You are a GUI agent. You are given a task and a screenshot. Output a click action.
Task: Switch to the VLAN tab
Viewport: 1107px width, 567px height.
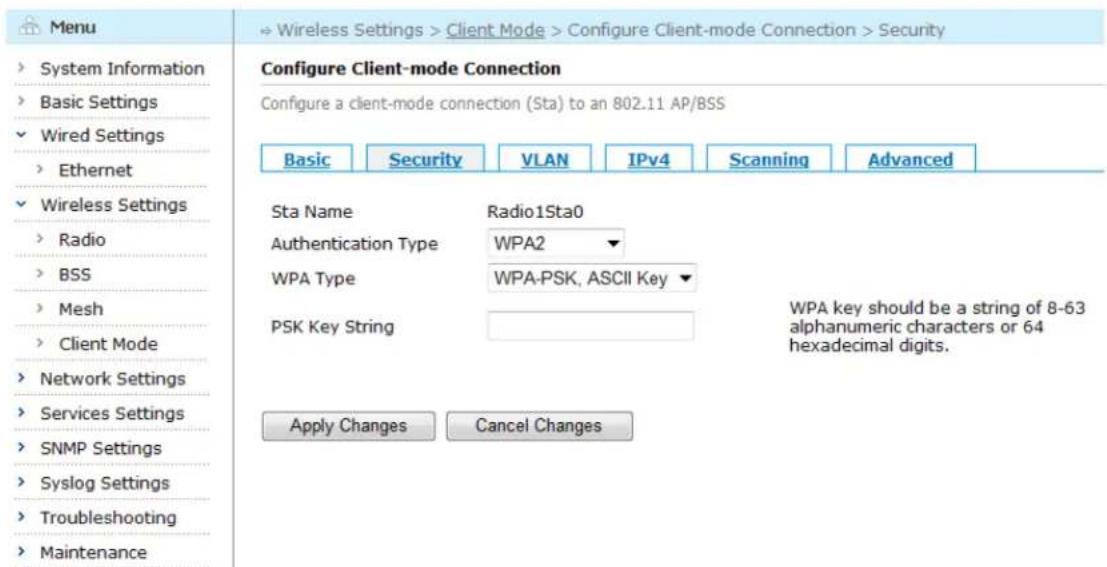[x=544, y=160]
